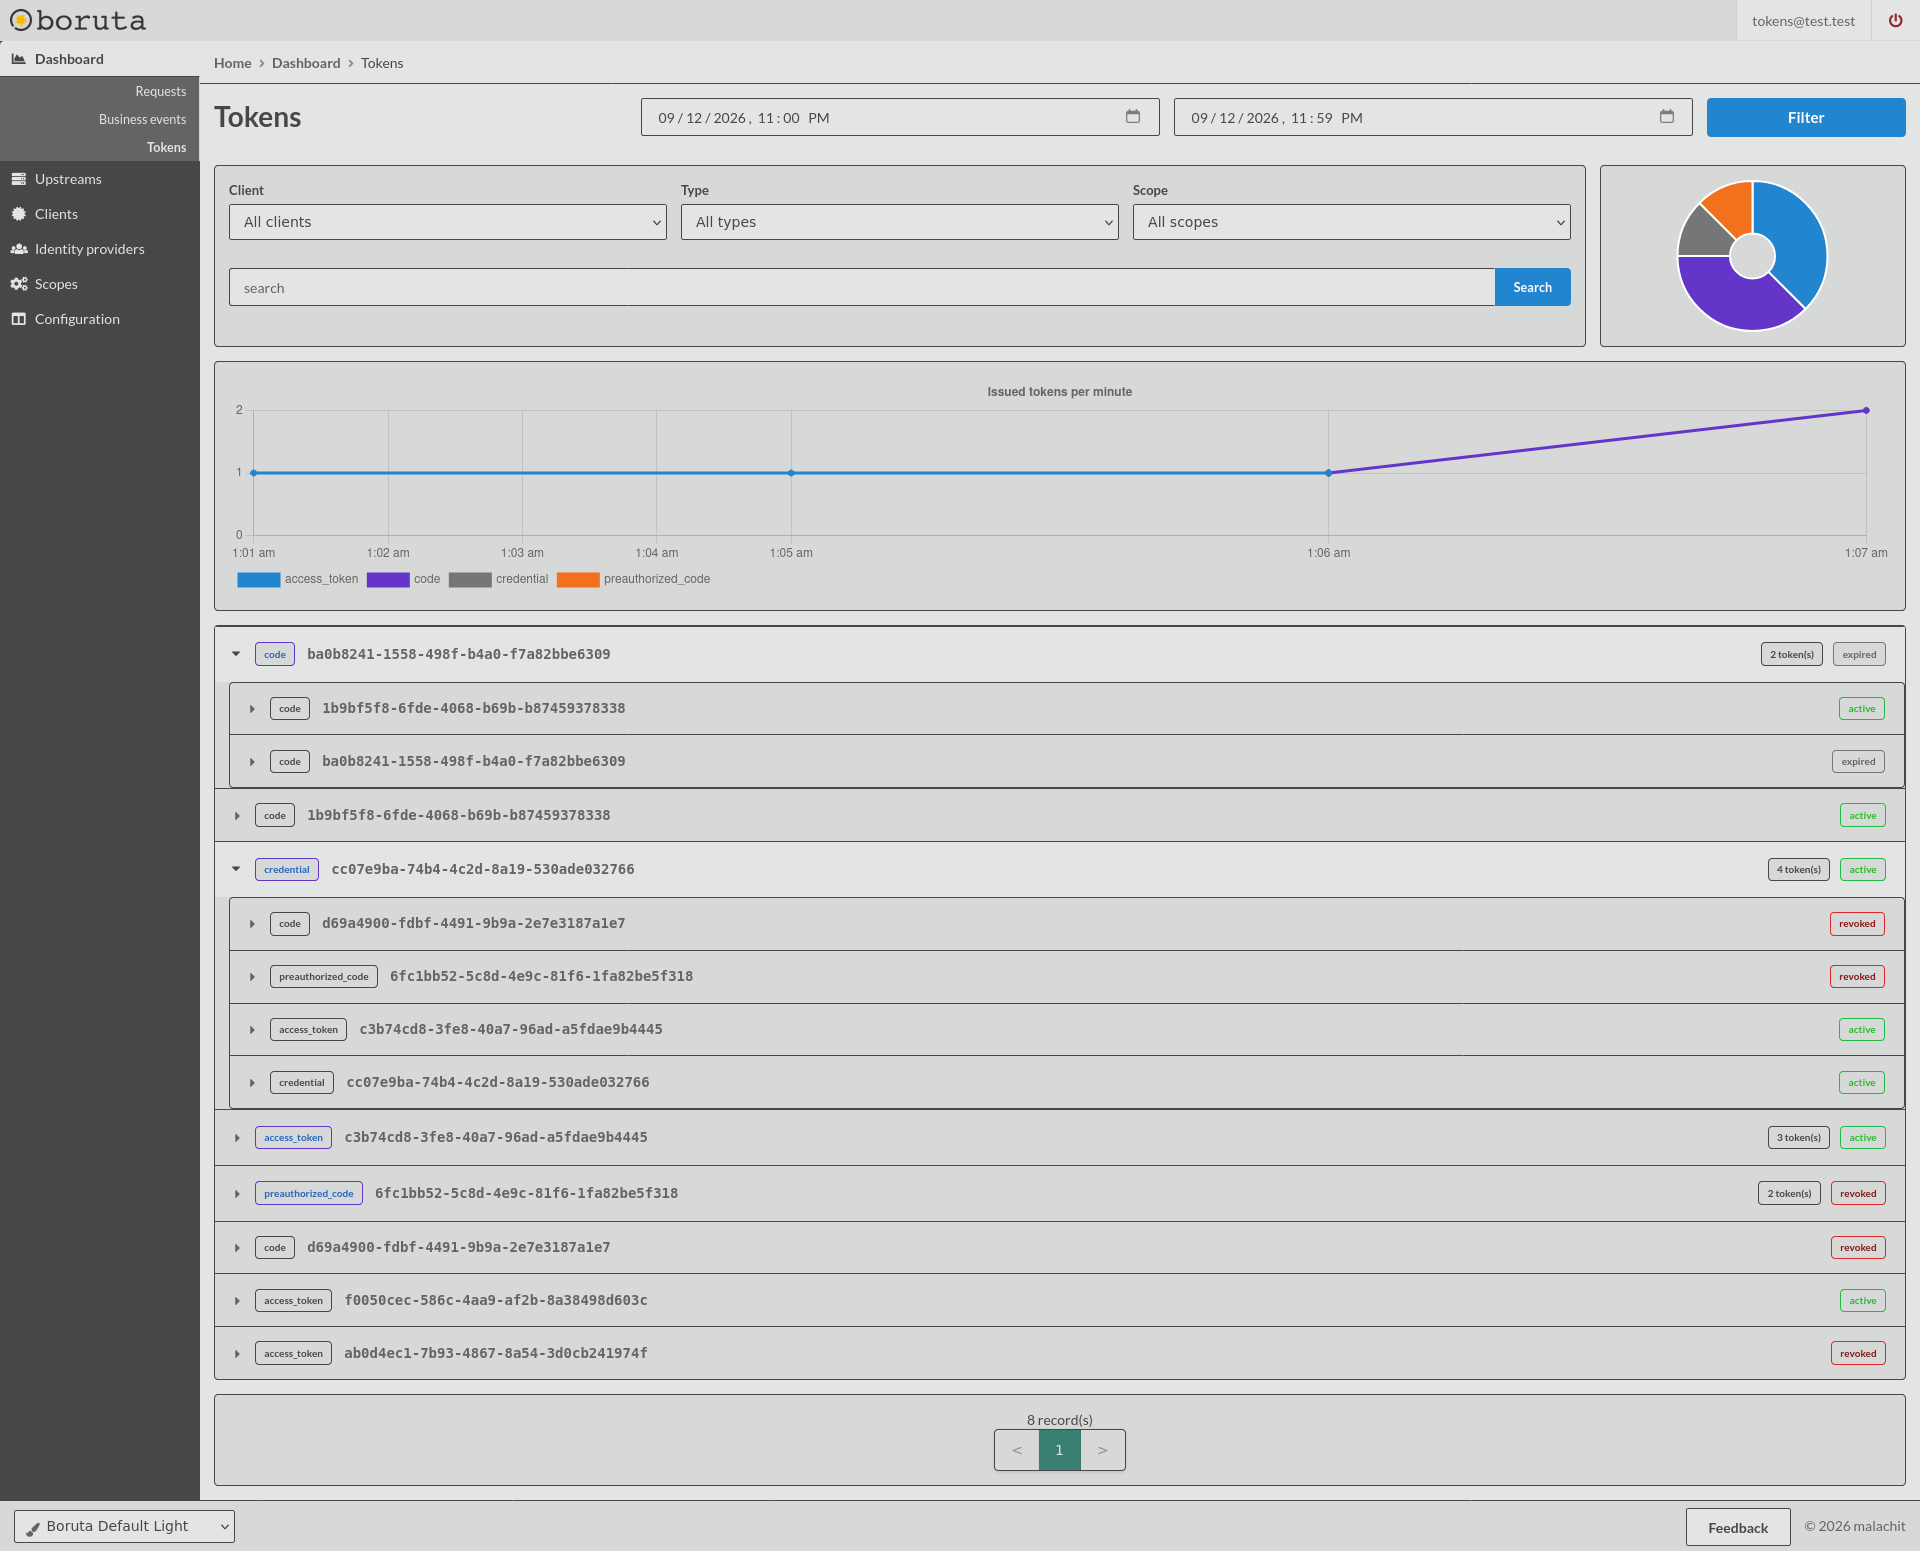Open calendar picker of start date field
The height and width of the screenshot is (1551, 1920).
click(1133, 117)
